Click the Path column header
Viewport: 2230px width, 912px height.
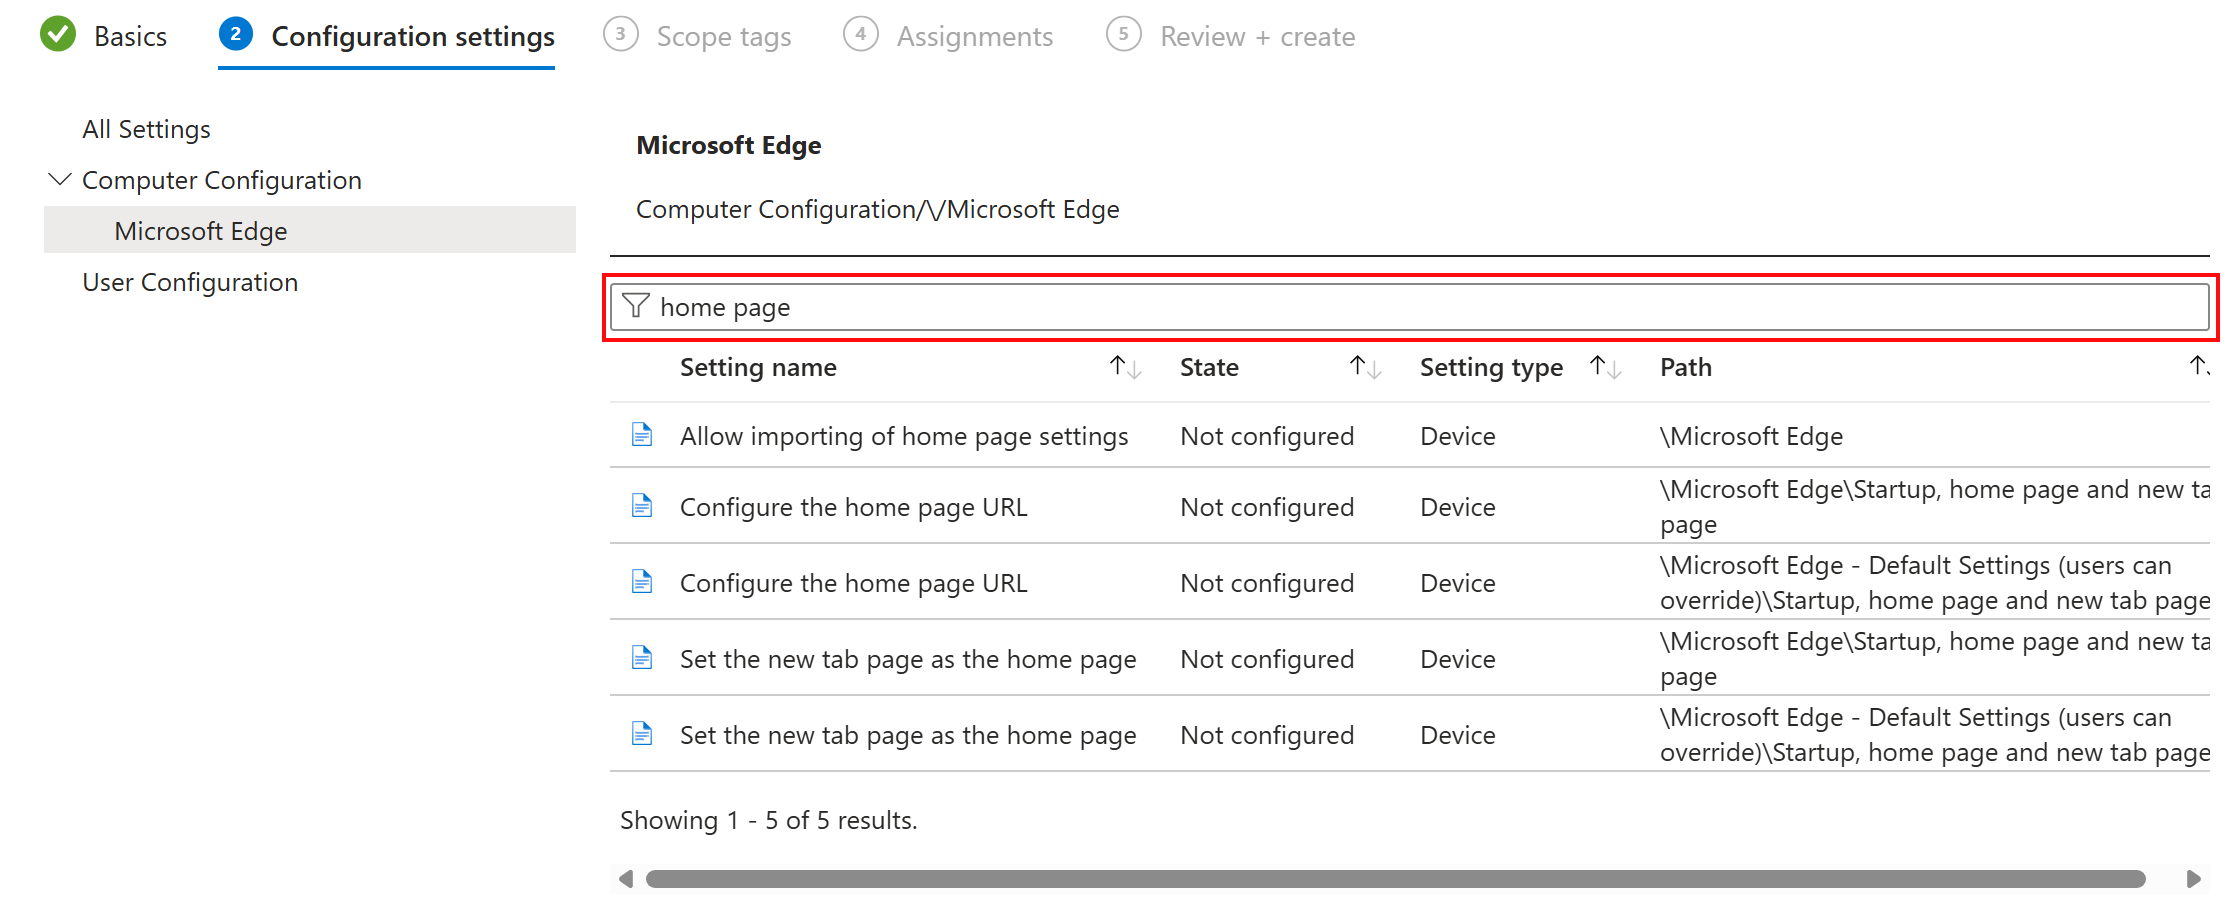(1686, 367)
